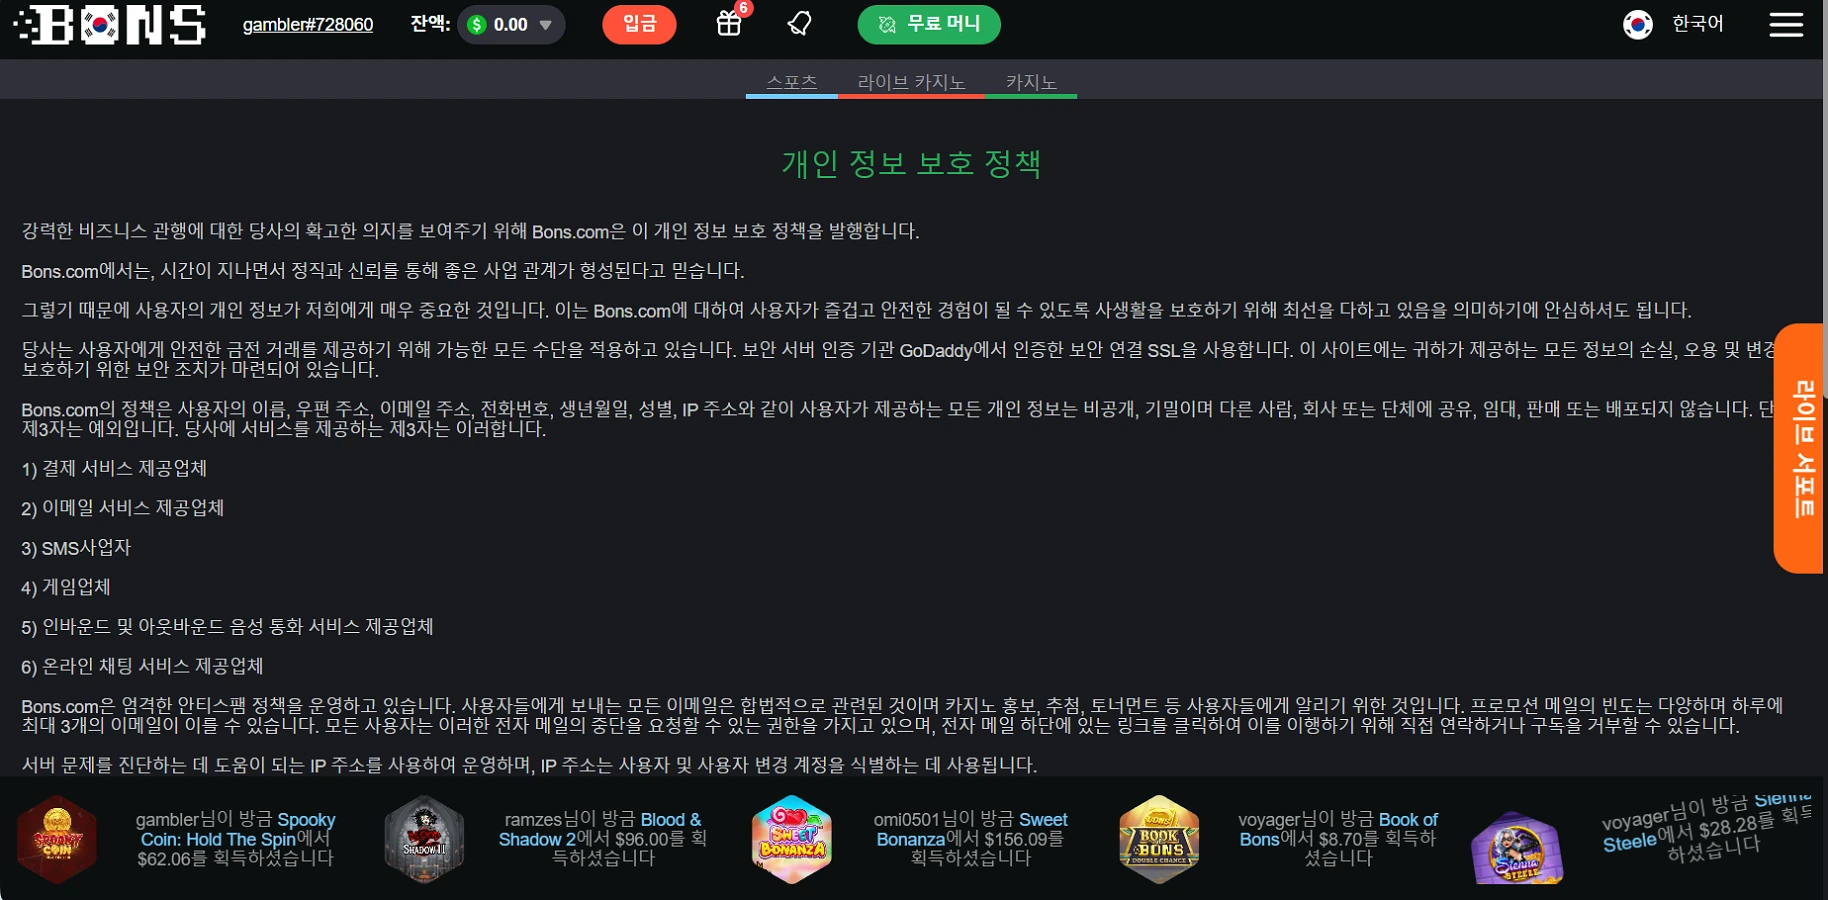The image size is (1828, 900).
Task: Open the 한국어 language selector
Action: [1698, 24]
